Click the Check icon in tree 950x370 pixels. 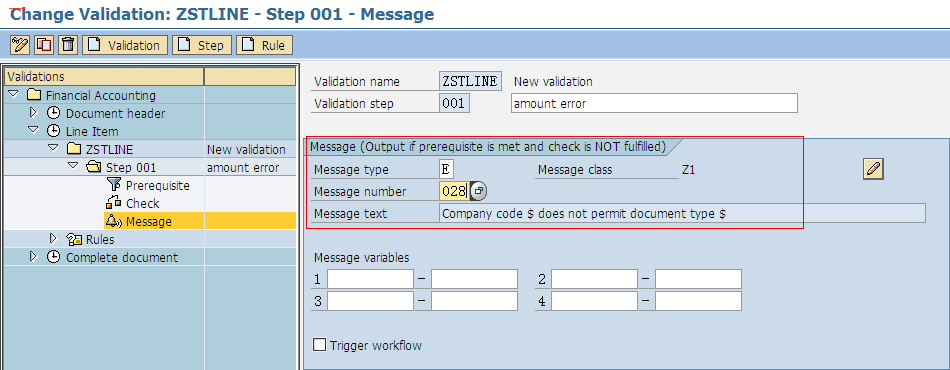point(113,203)
